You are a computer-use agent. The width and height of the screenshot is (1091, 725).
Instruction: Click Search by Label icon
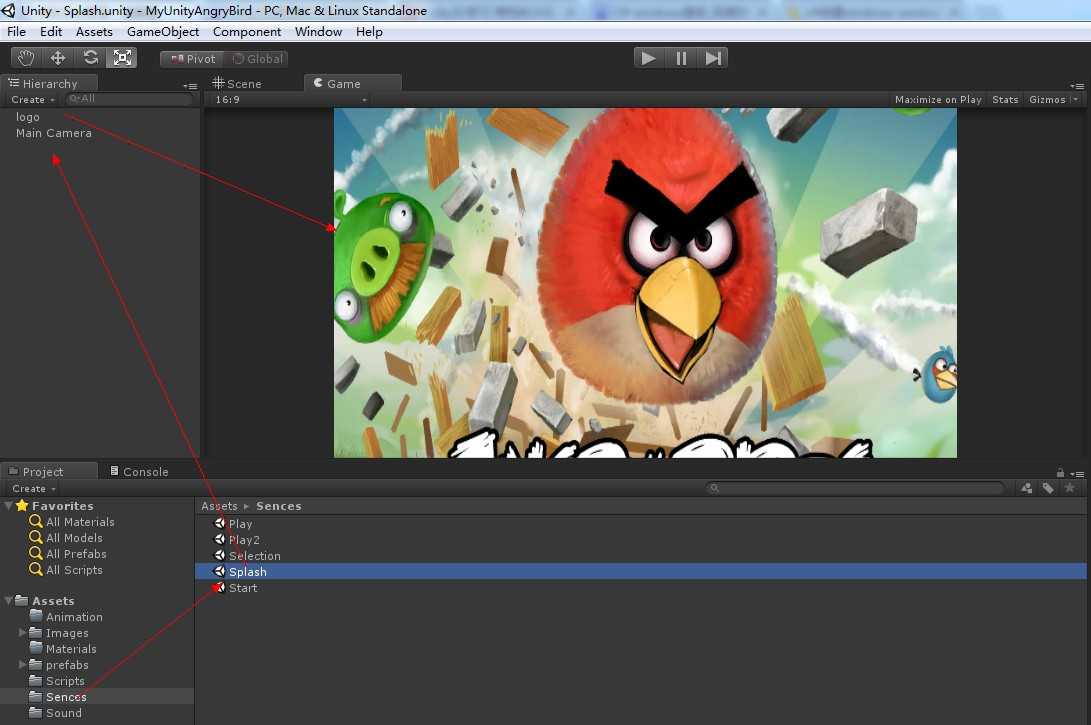coord(1048,488)
